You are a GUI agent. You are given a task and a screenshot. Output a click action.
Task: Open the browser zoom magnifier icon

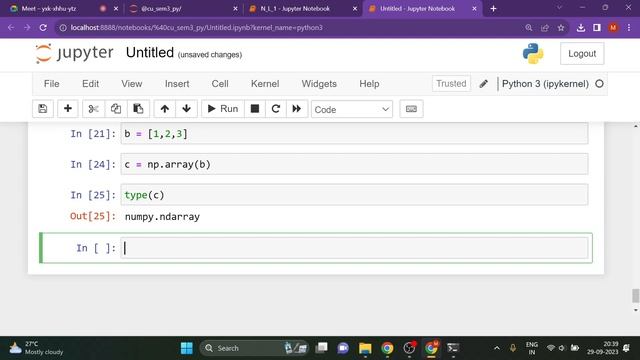click(x=529, y=28)
